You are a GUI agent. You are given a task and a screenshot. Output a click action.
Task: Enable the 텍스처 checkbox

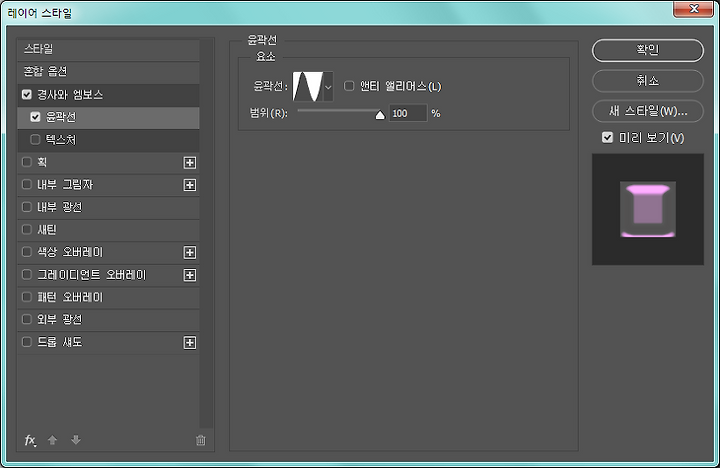pyautogui.click(x=35, y=140)
